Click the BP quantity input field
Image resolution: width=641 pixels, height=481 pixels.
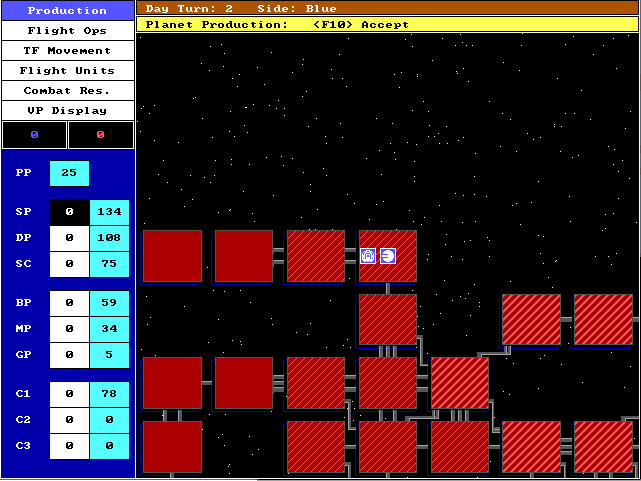(x=69, y=302)
